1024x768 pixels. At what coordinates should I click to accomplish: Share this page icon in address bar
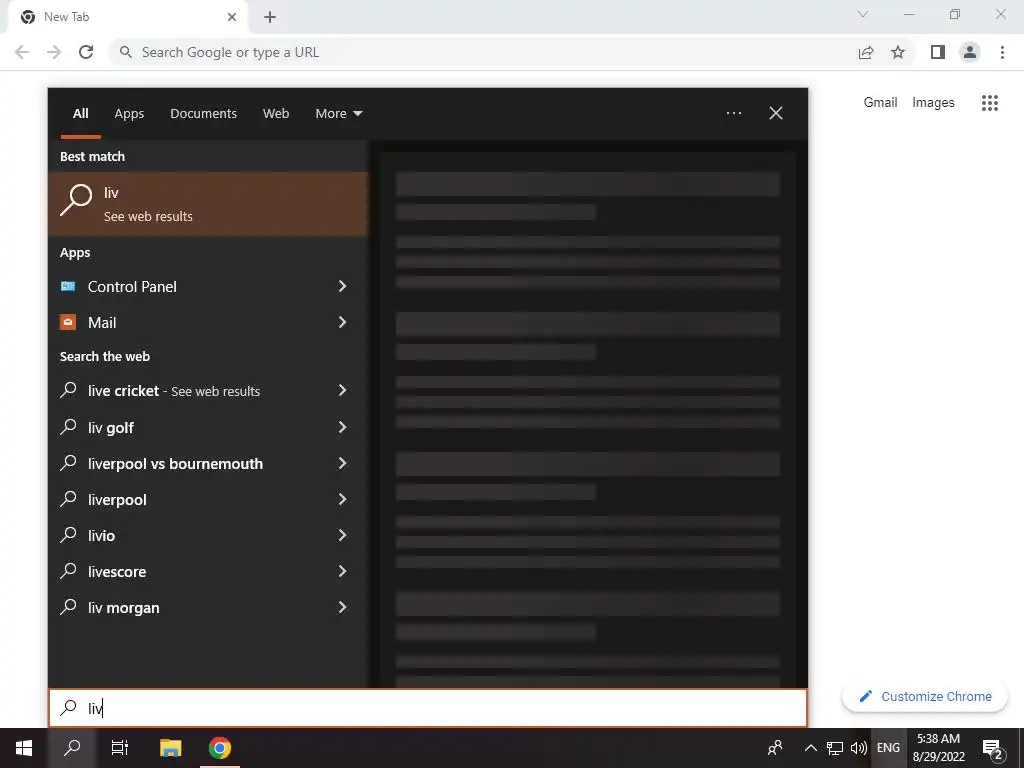coord(866,52)
